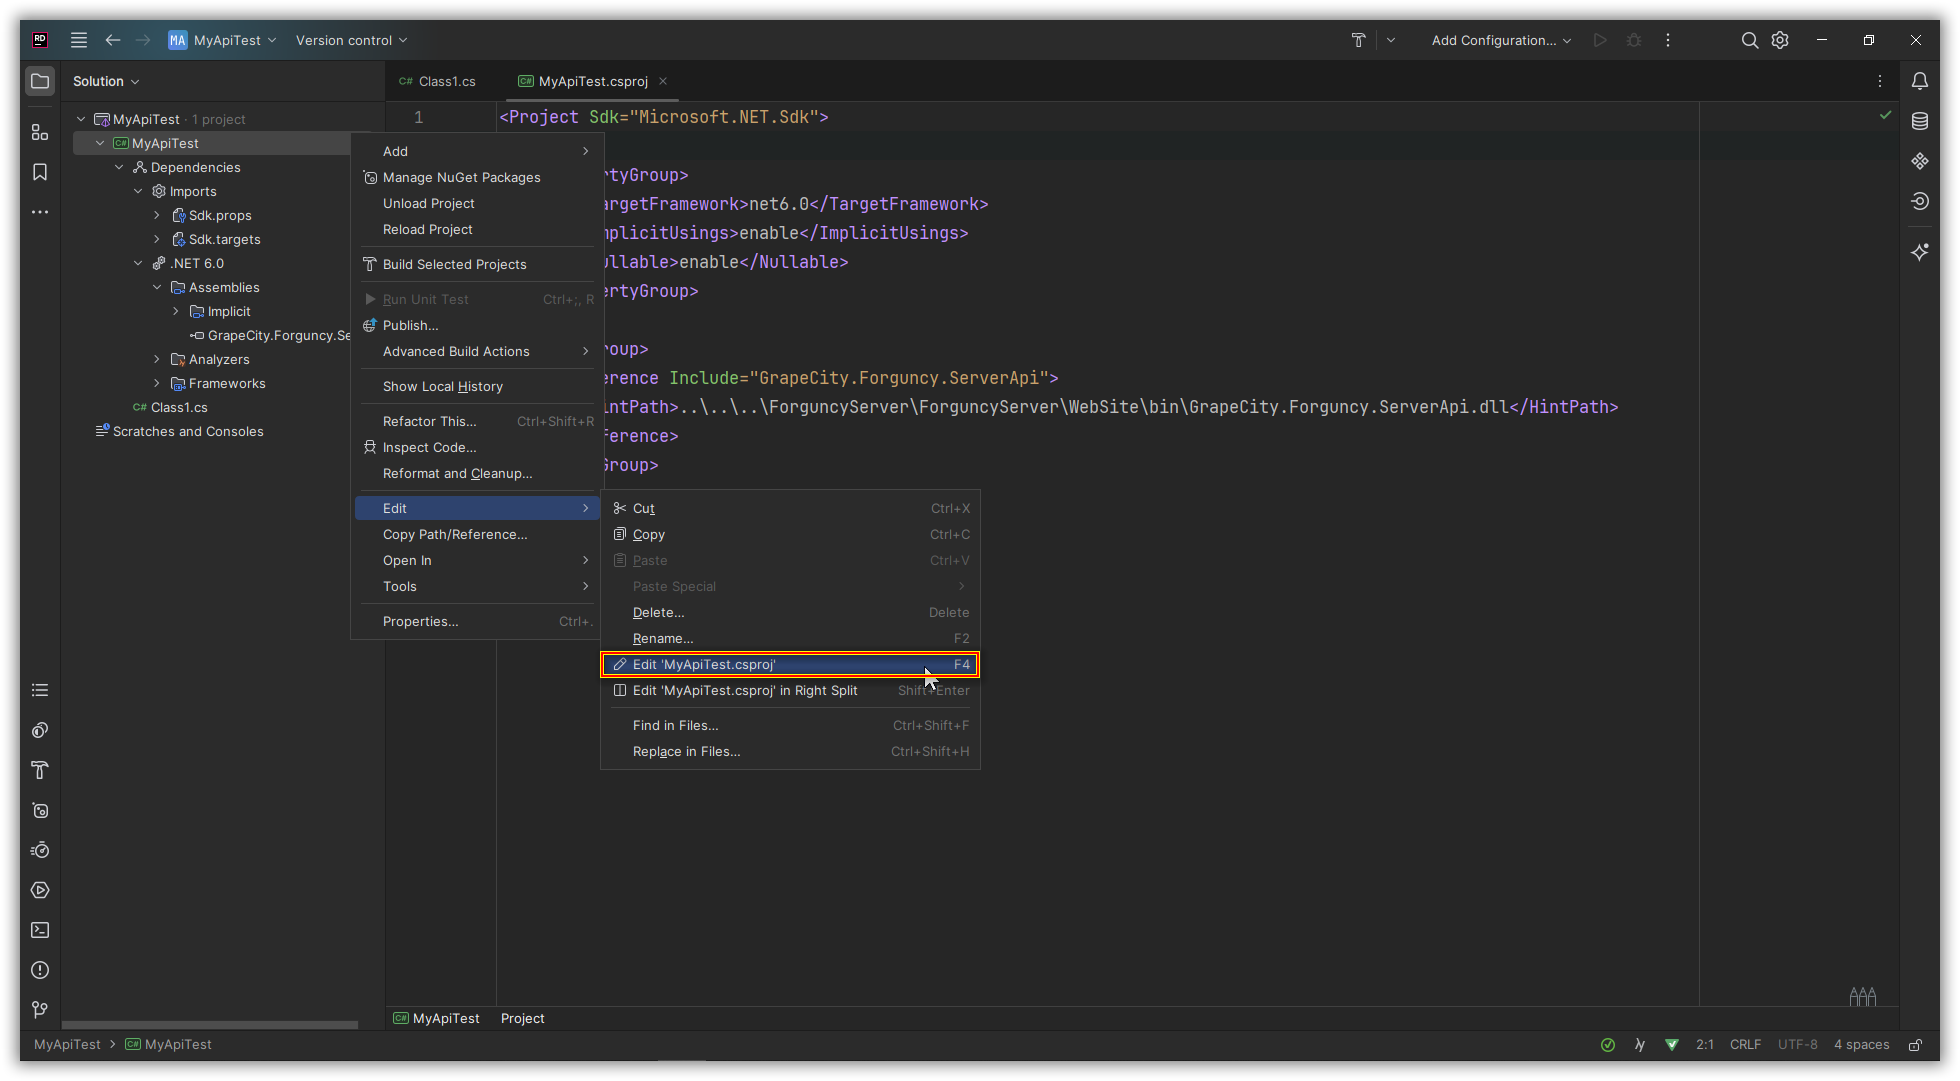
Task: Open the AI Assistant sparkle icon
Action: coord(1919,252)
